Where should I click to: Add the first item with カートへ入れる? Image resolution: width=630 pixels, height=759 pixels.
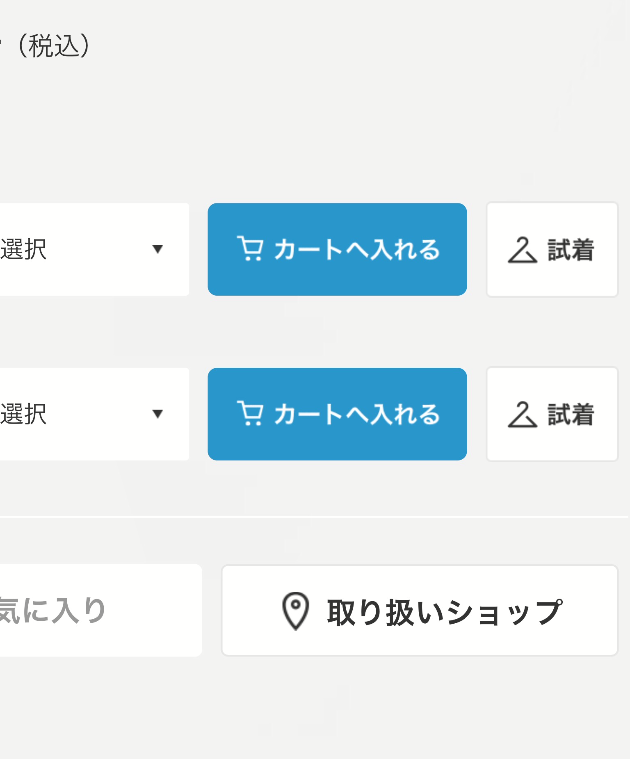[x=337, y=249]
